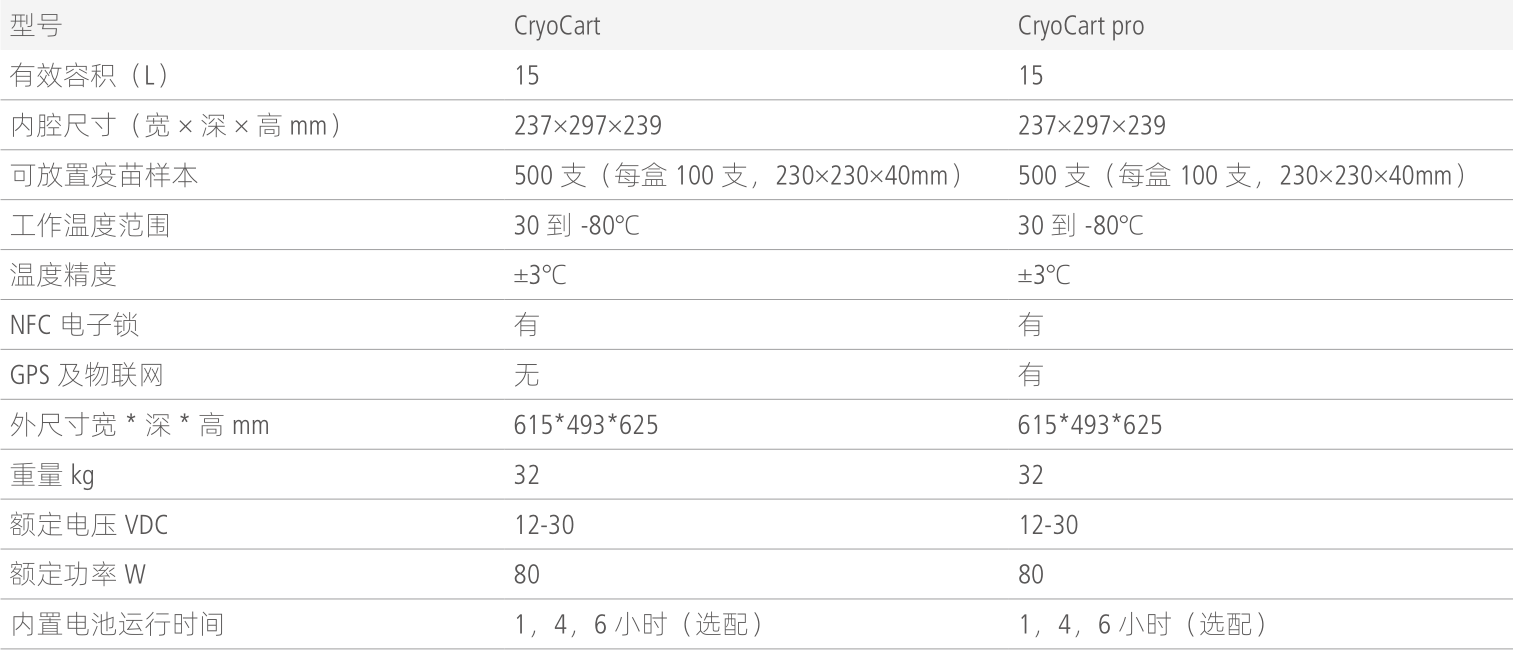This screenshot has height=657, width=1513.
Task: Click the NFC 电子锁 row label
Action: (73, 326)
